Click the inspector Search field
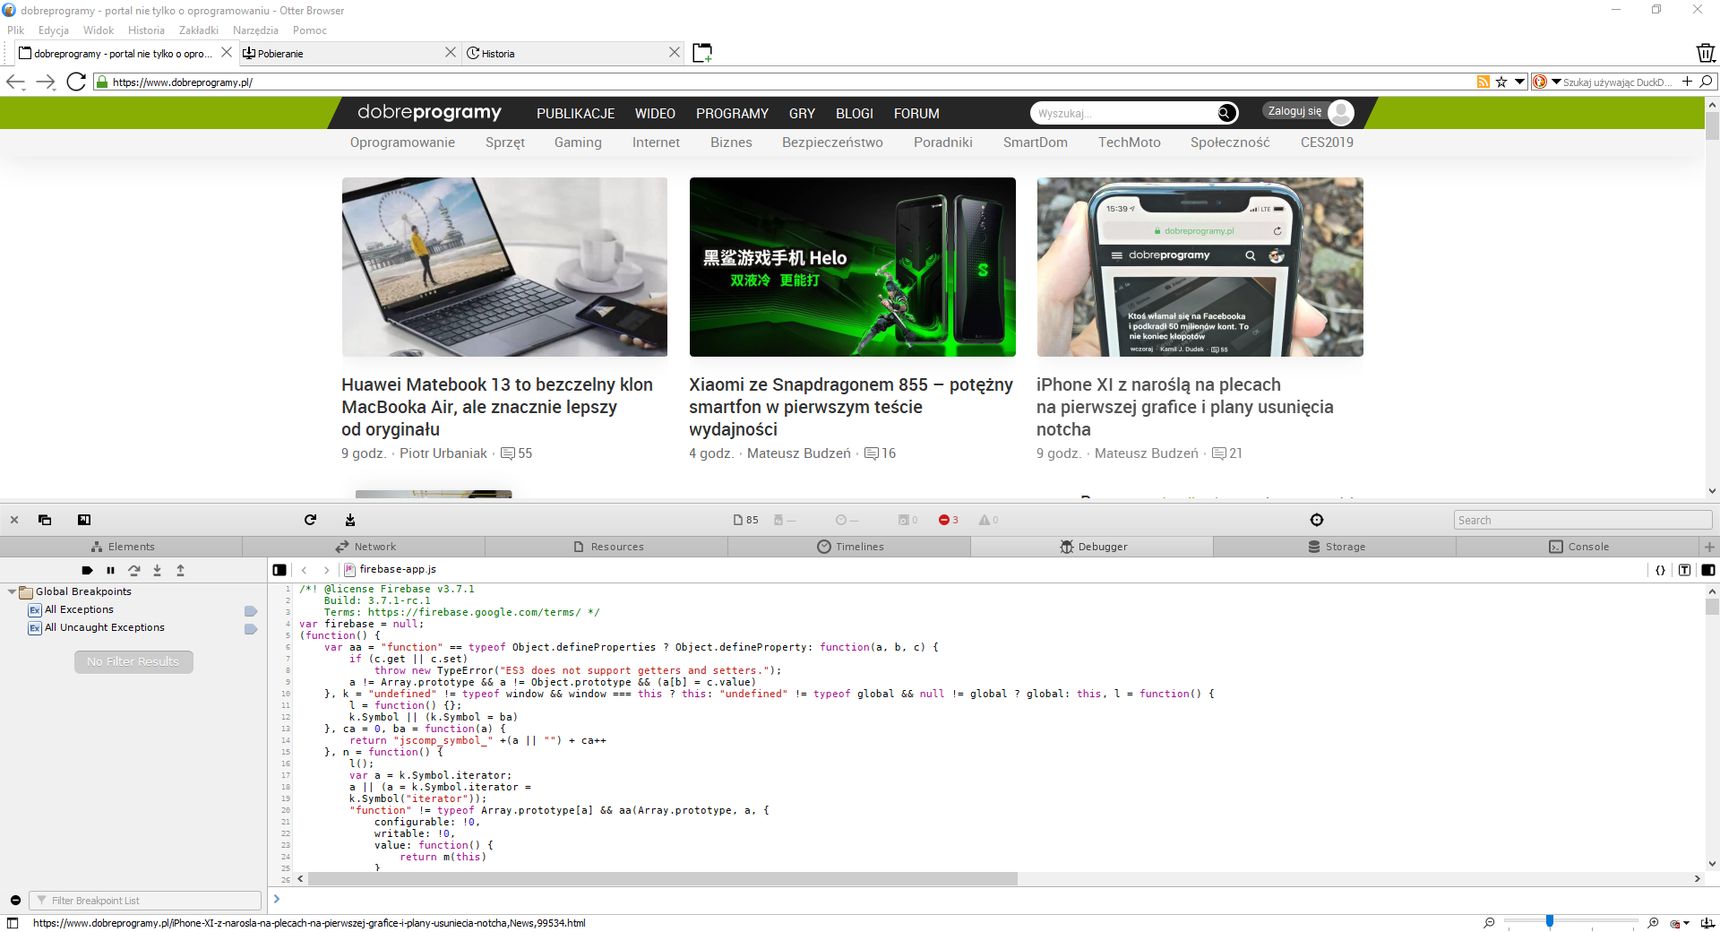 pos(1582,520)
